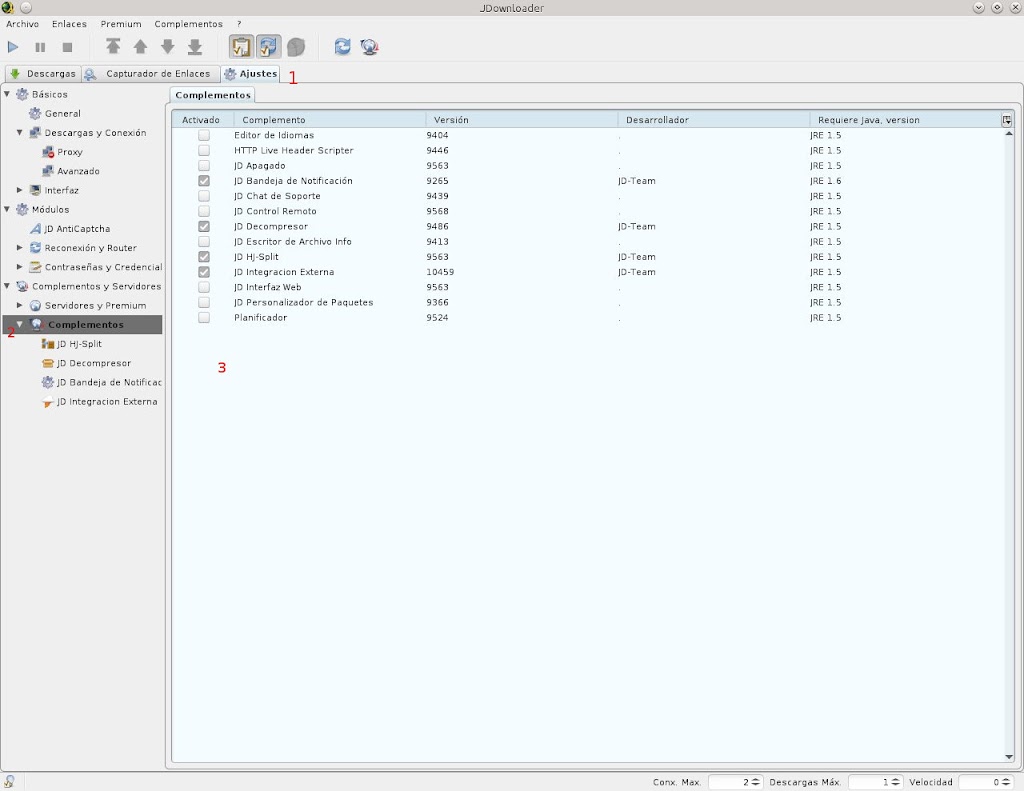
Task: Open the Archivo menu
Action: (x=22, y=23)
